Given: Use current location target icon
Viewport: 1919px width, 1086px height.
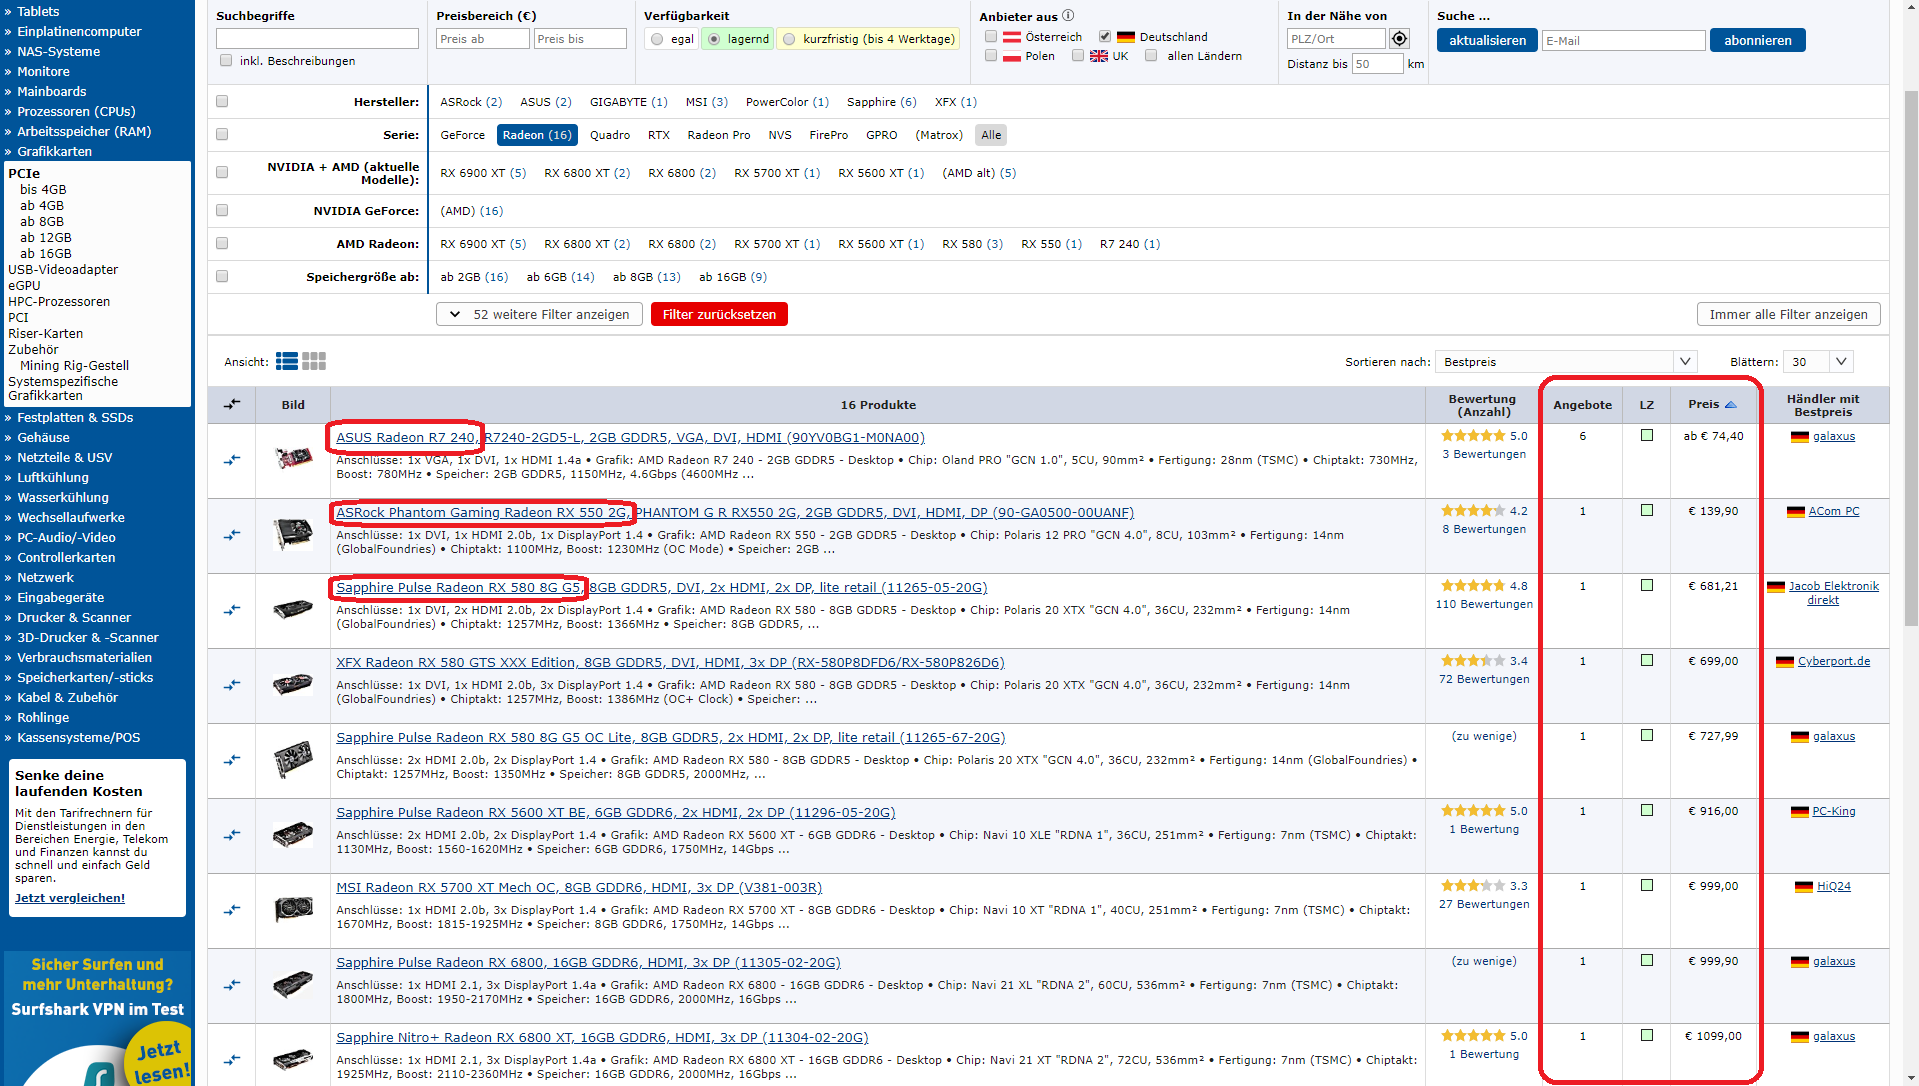Looking at the screenshot, I should pos(1399,39).
